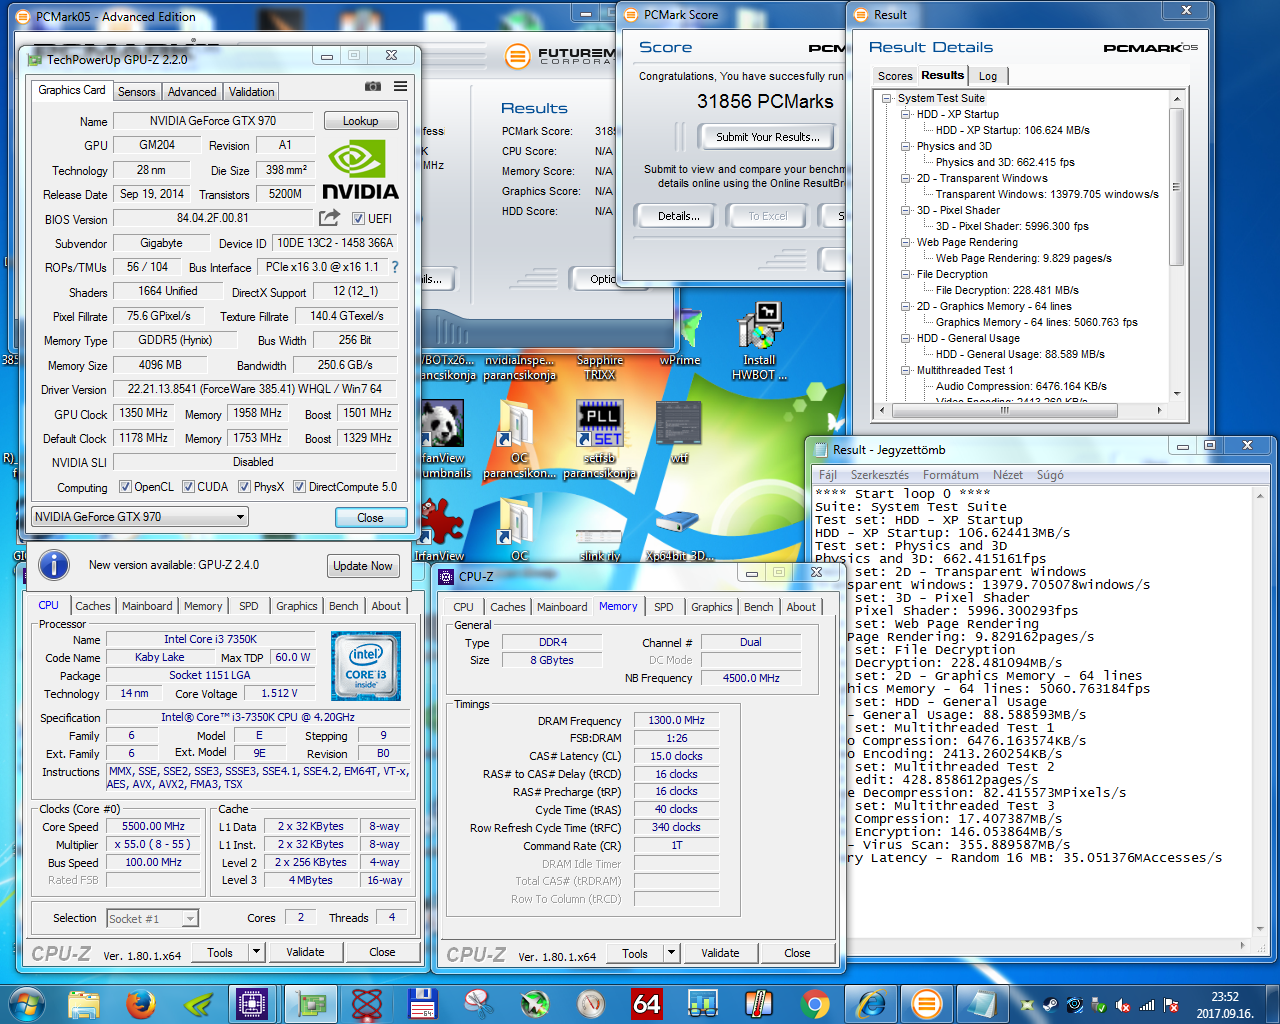This screenshot has width=1280, height=1024.
Task: Click the NVIDIA taskbar icon
Action: pos(197,1003)
